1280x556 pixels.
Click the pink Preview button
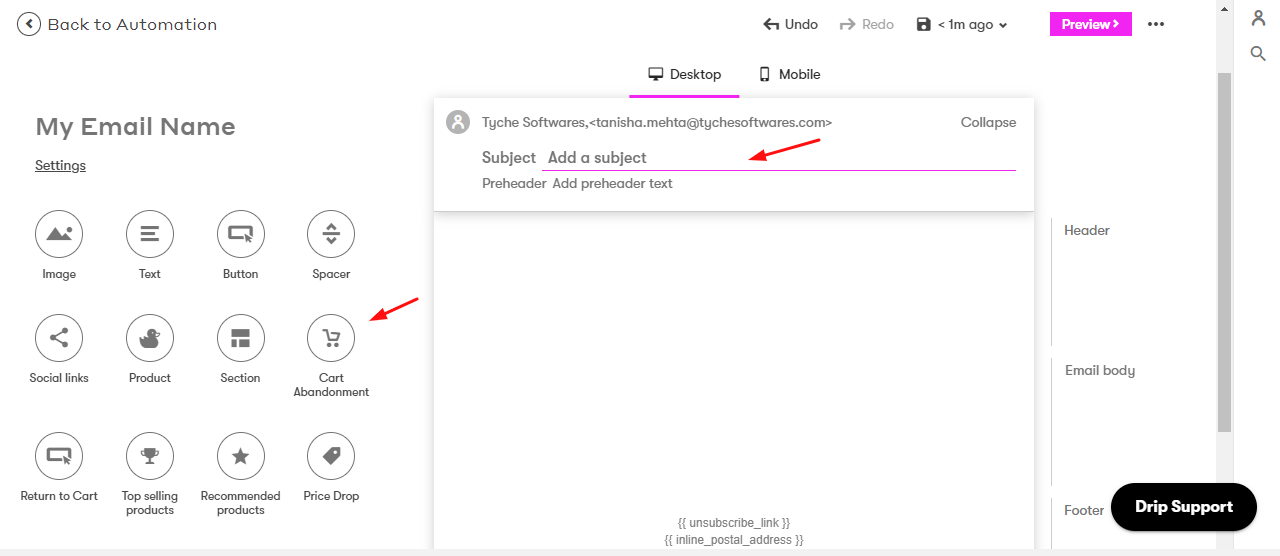point(1090,24)
